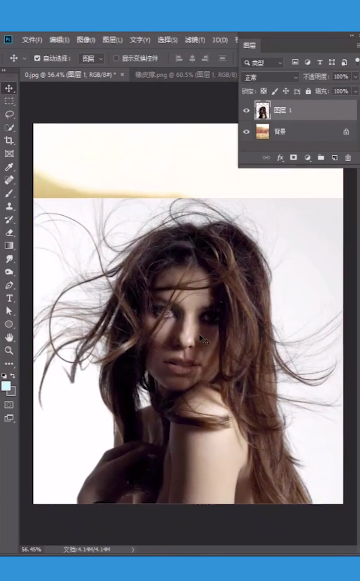Viewport: 360px width, 581px height.
Task: Toggle the 显示变换控件 checkbox
Action: [x=116, y=58]
